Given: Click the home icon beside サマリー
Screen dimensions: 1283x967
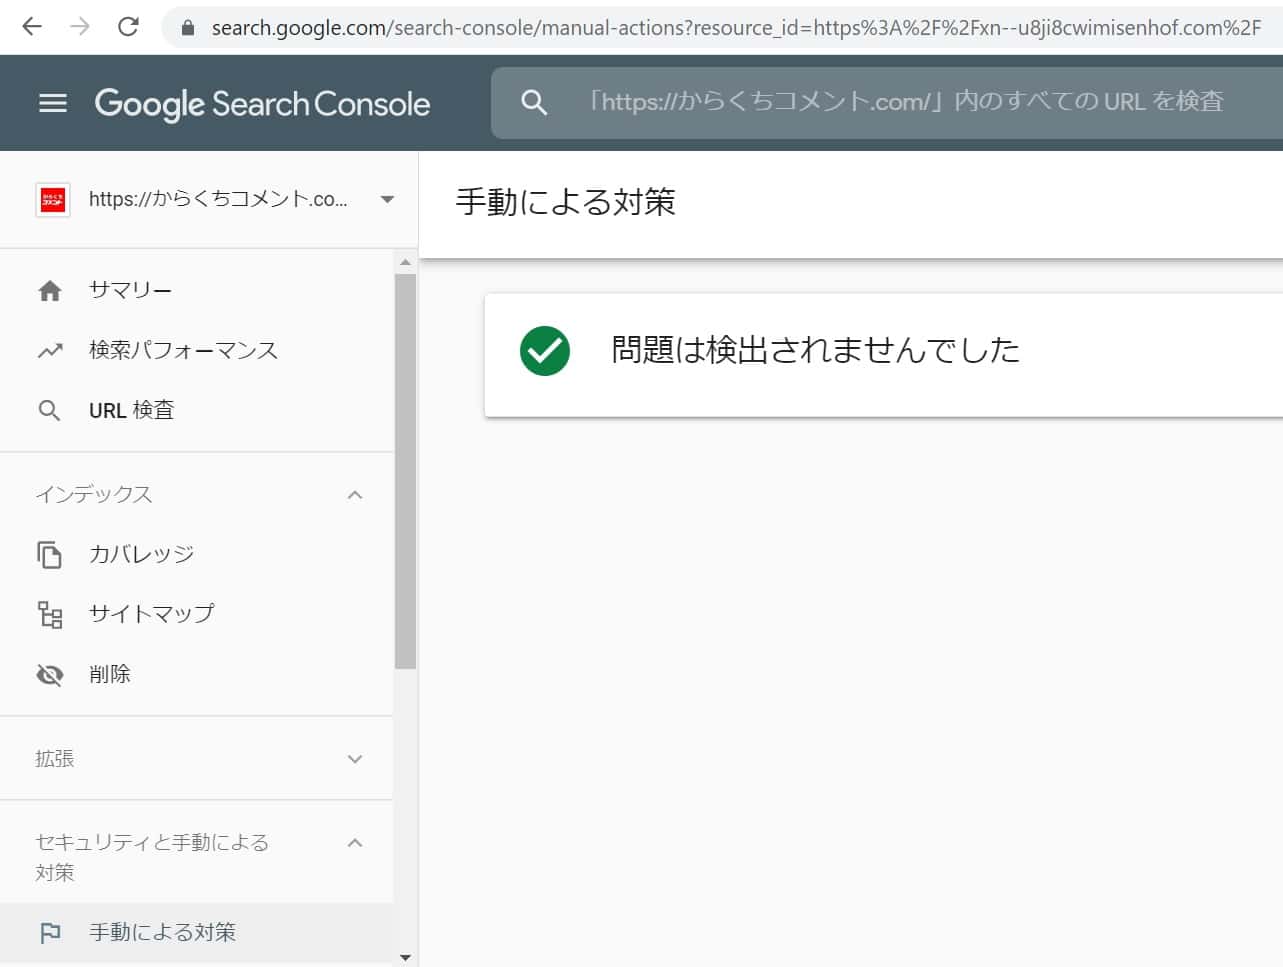Looking at the screenshot, I should coord(49,291).
